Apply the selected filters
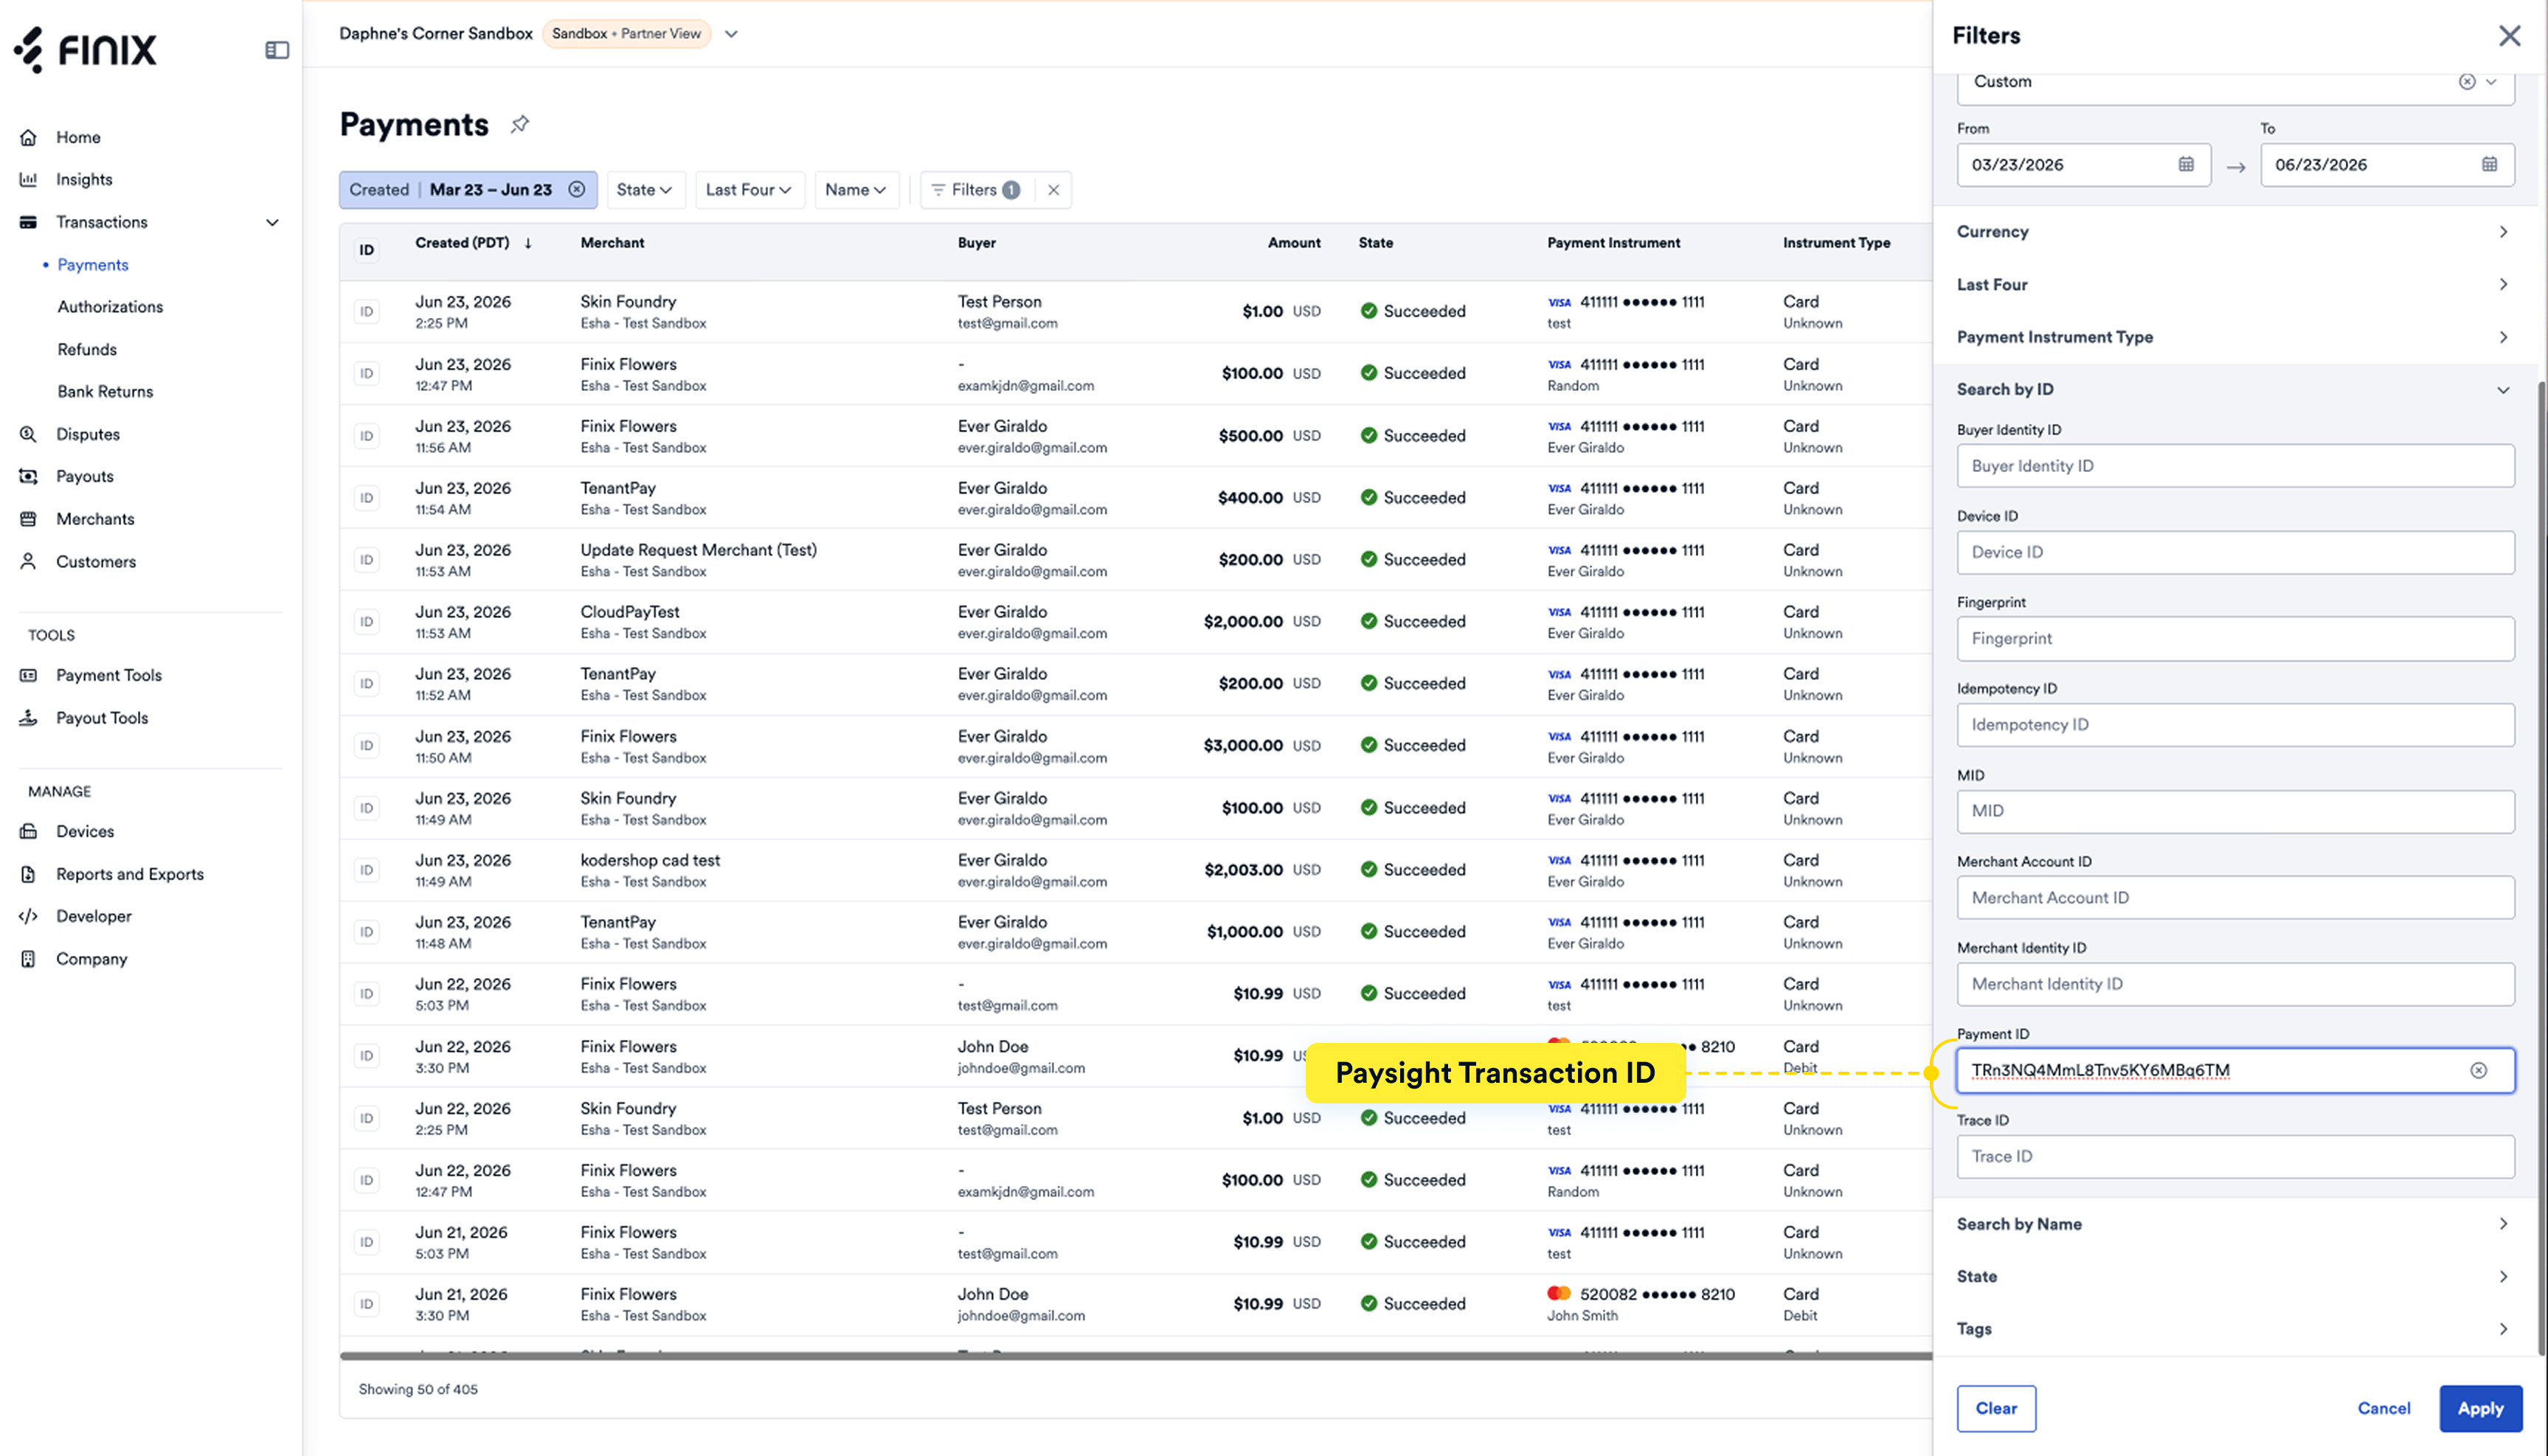This screenshot has height=1456, width=2548. [x=2480, y=1408]
